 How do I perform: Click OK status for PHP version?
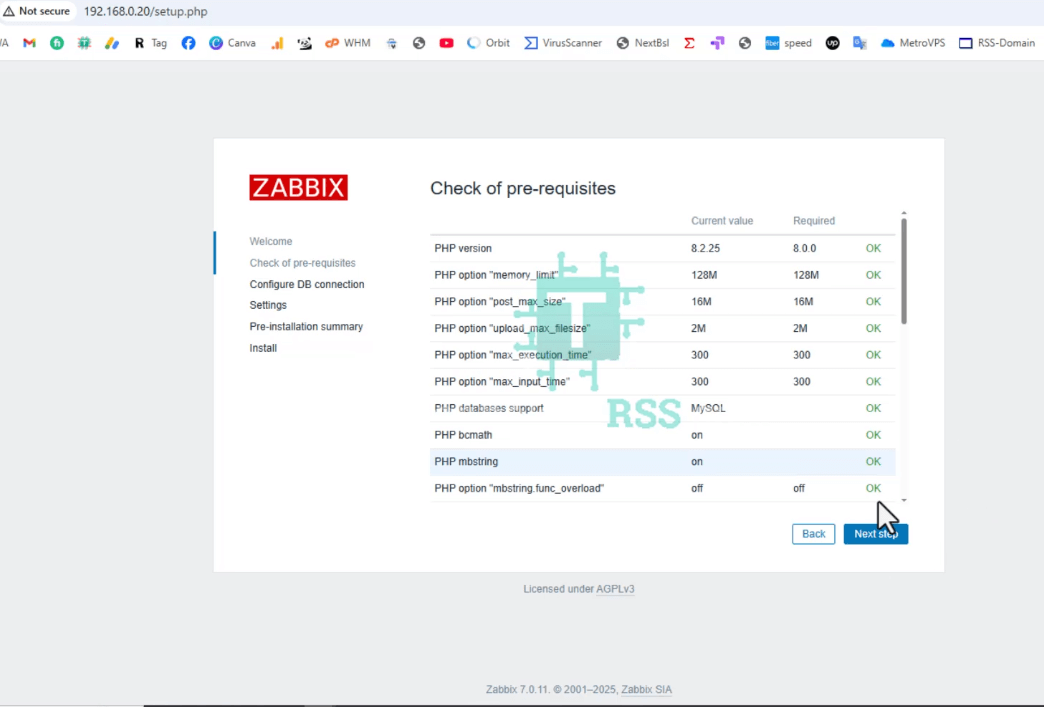coord(873,248)
